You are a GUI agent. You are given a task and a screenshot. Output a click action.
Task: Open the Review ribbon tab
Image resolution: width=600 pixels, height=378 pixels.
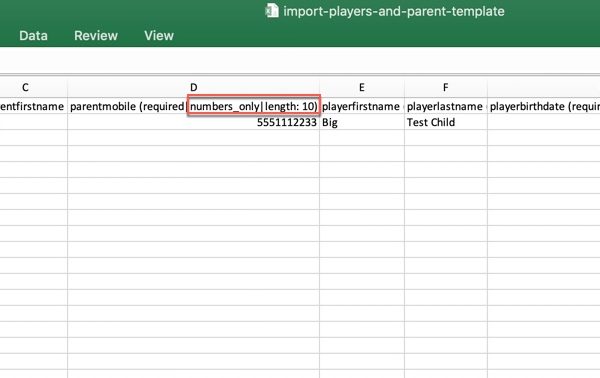pyautogui.click(x=96, y=36)
